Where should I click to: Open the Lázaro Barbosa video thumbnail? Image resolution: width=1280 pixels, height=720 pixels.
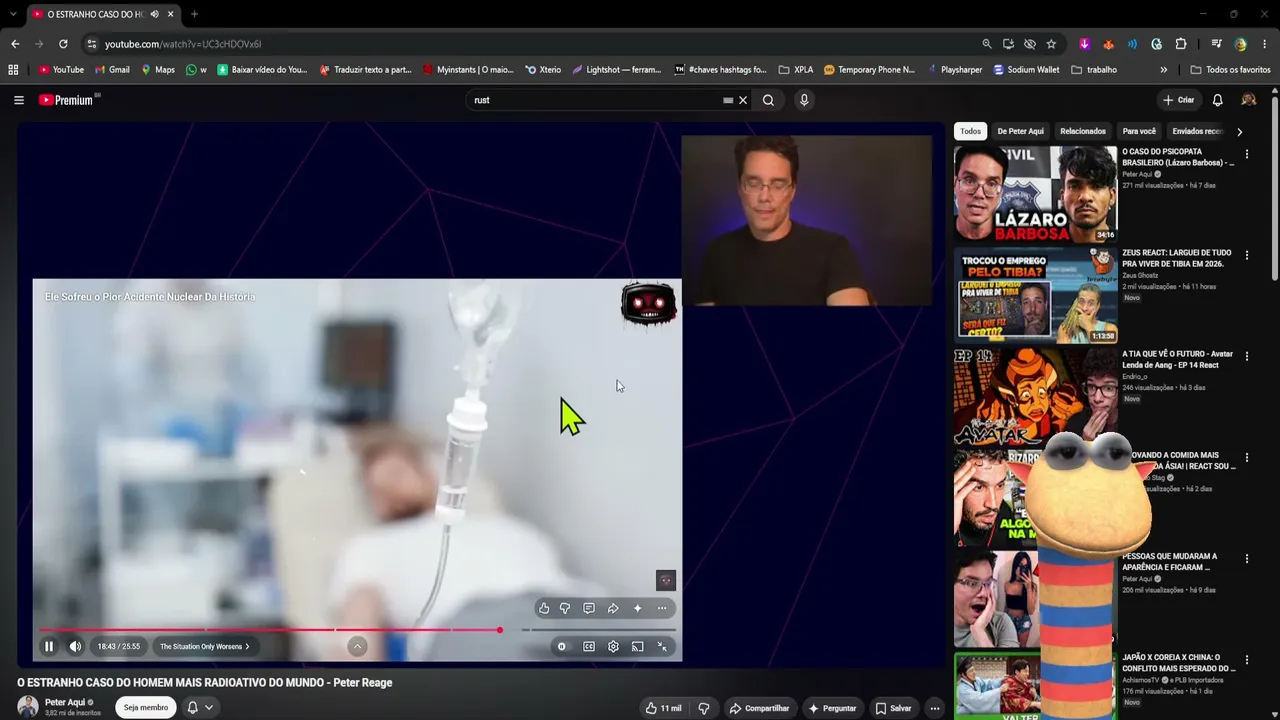click(1035, 193)
